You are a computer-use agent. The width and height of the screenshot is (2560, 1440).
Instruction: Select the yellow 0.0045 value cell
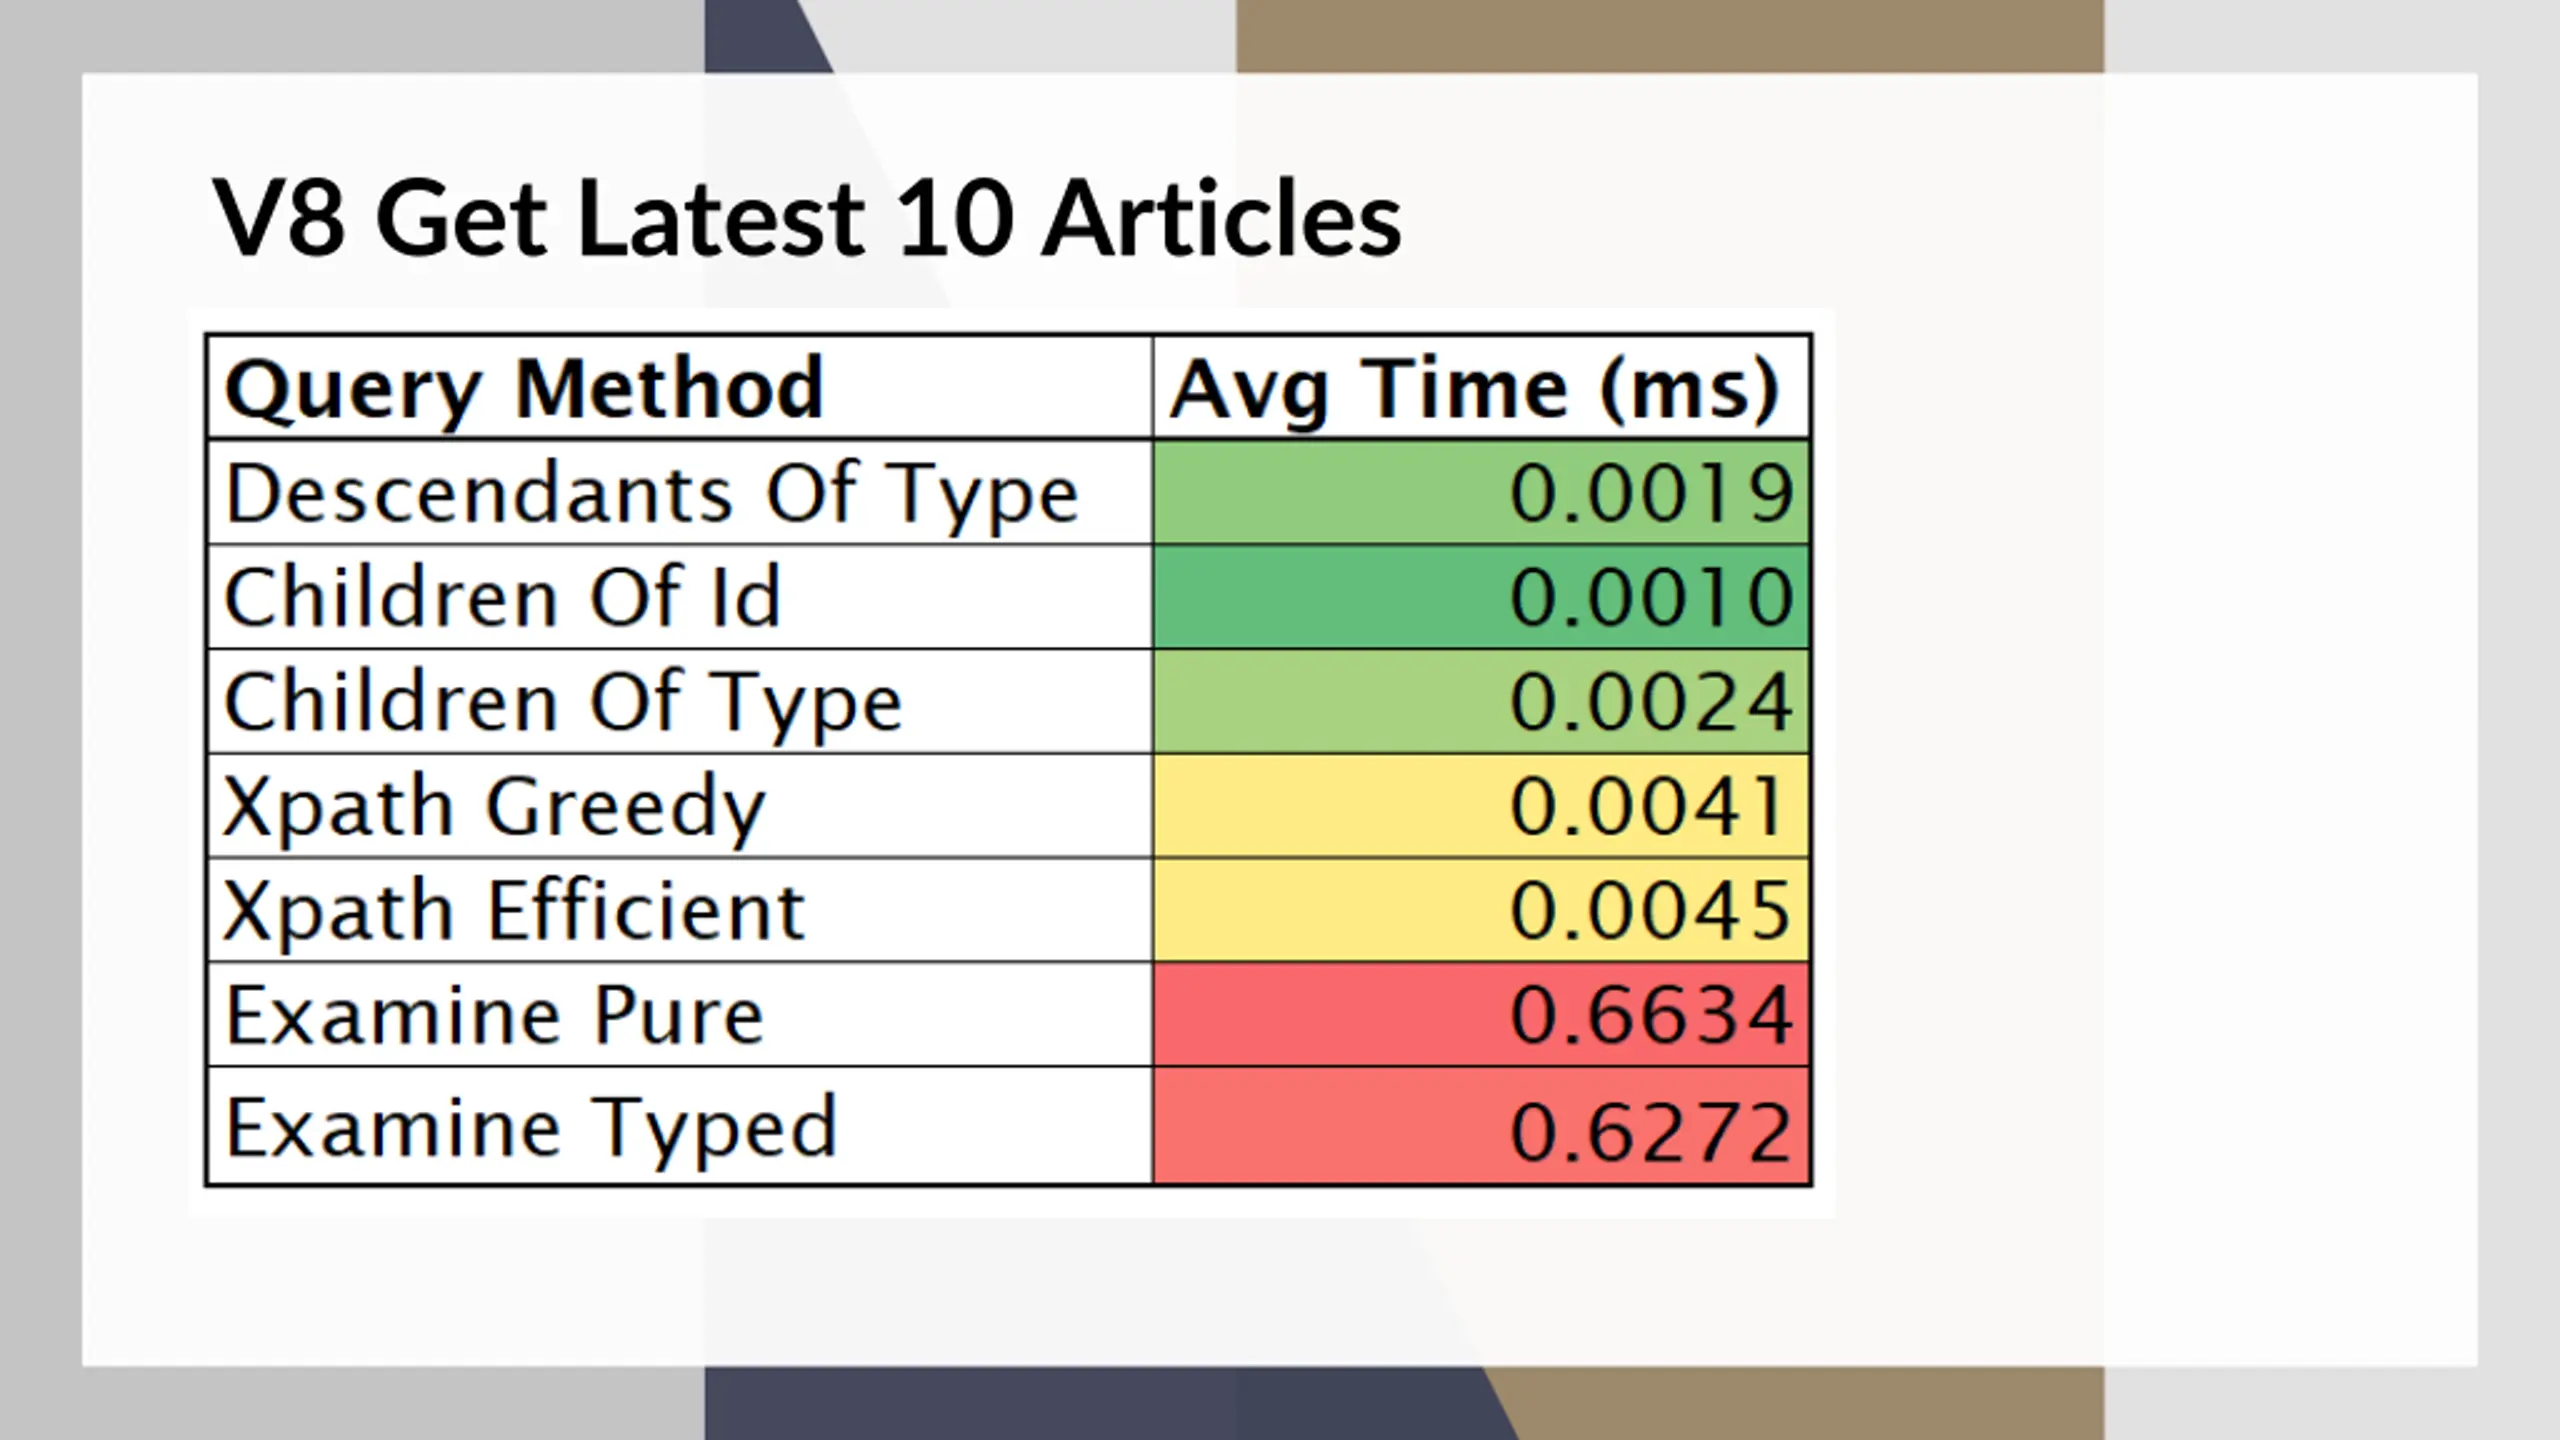tap(1481, 910)
